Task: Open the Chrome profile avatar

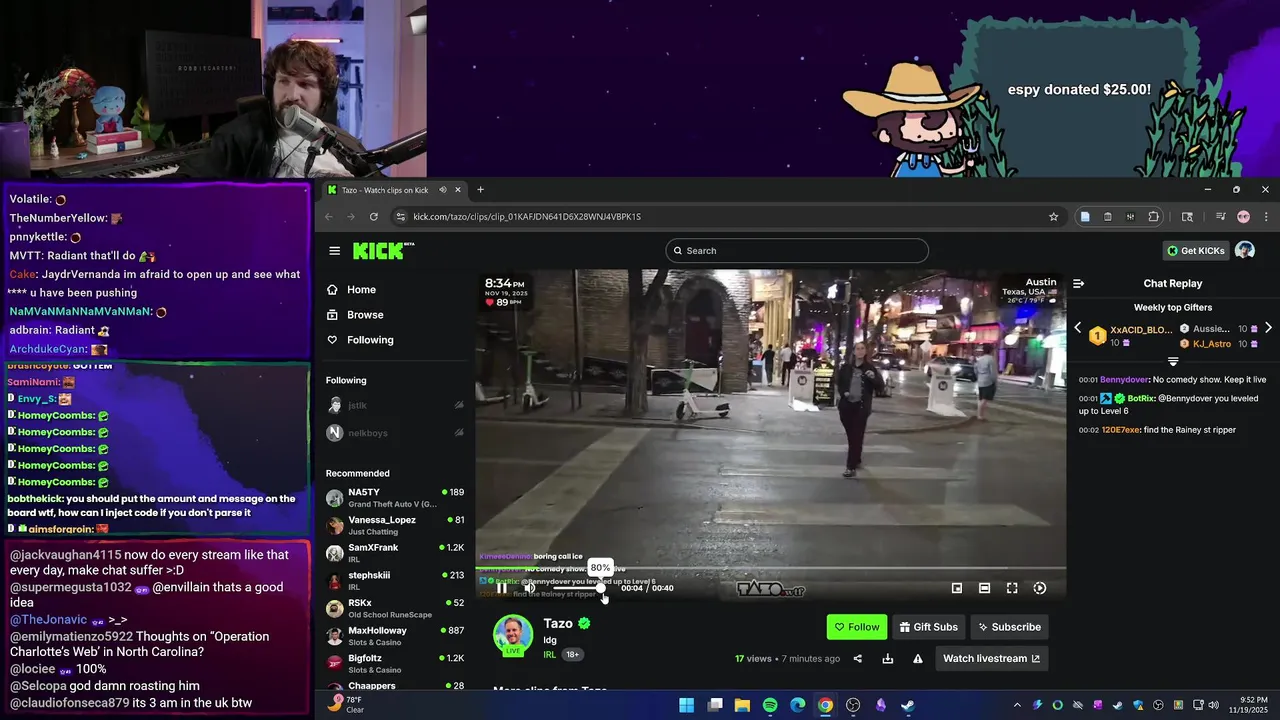Action: click(1244, 217)
